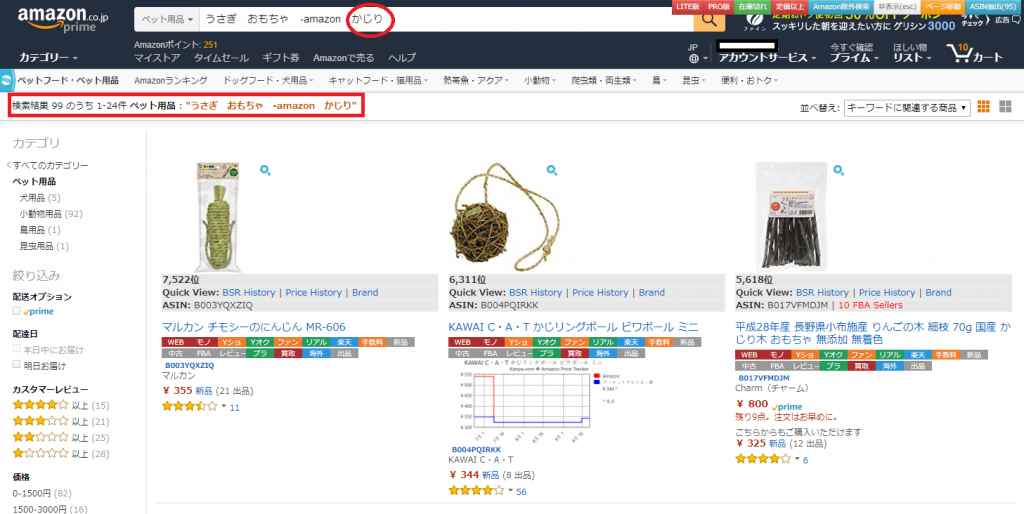Viewport: 1024px width, 514px height.
Task: Click モノ tag under りんごの木 product
Action: 777,355
